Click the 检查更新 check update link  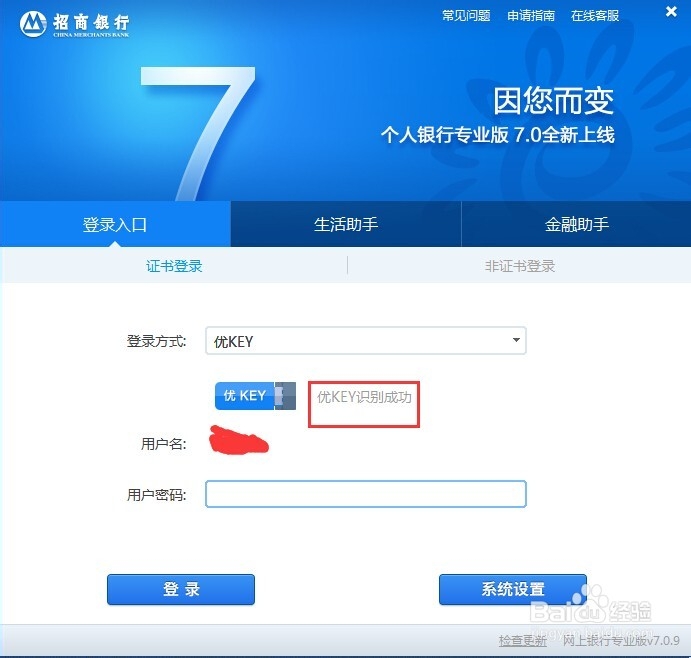tap(523, 640)
